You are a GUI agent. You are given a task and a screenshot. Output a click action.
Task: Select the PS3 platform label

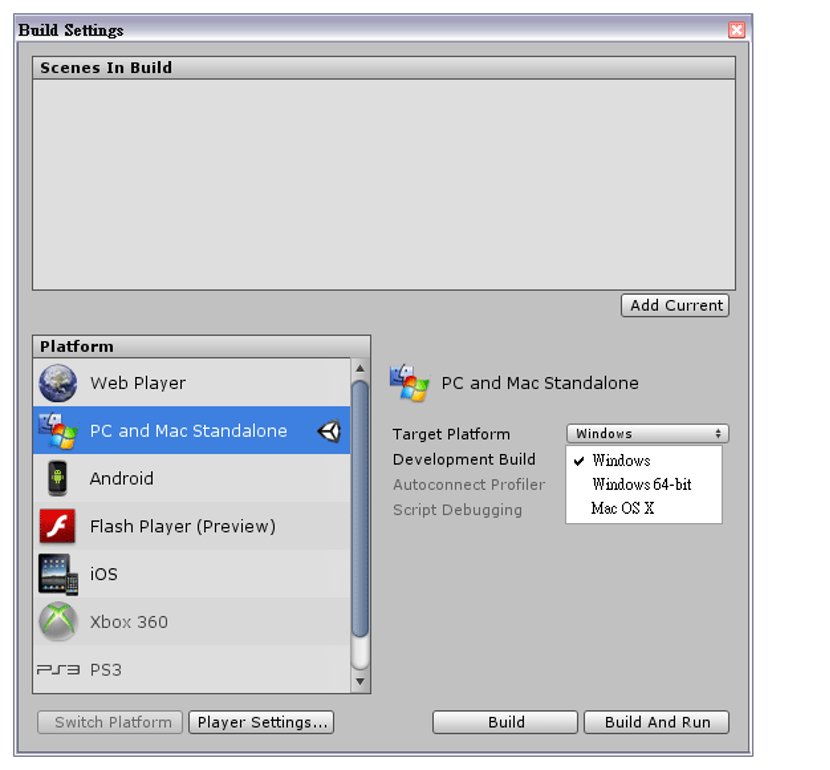click(106, 670)
